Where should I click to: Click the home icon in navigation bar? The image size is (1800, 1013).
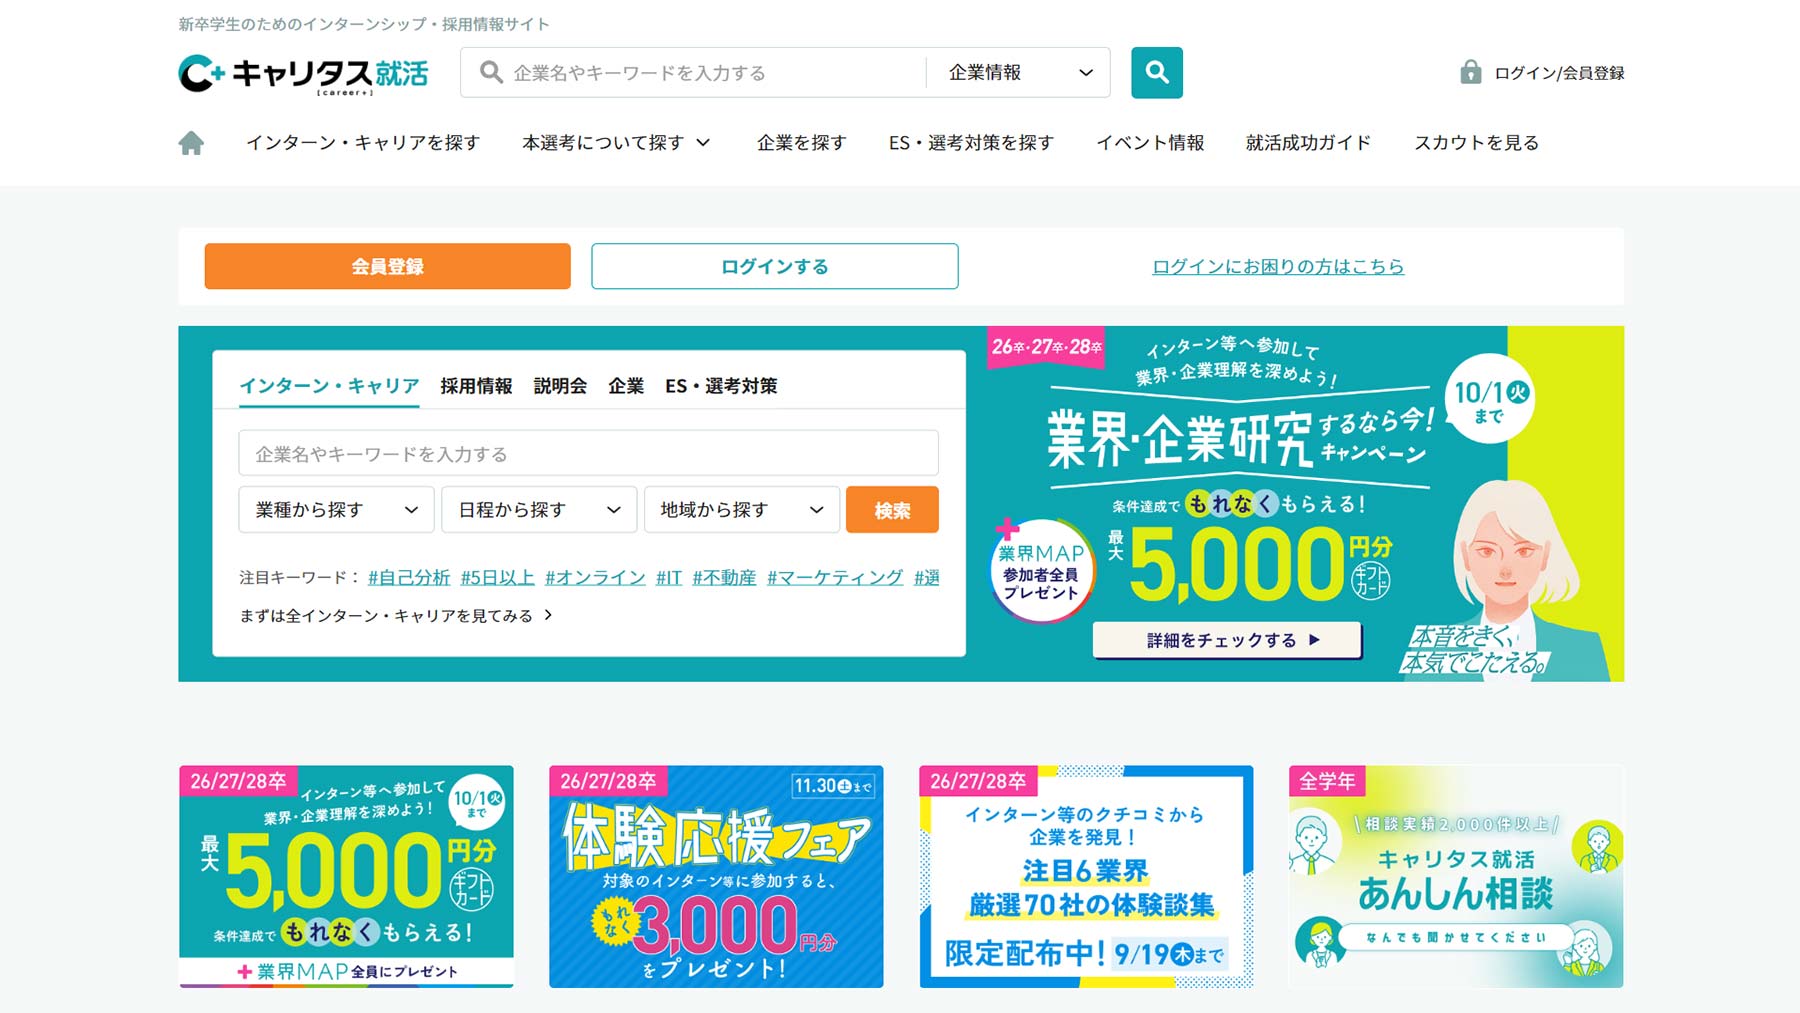coord(191,143)
